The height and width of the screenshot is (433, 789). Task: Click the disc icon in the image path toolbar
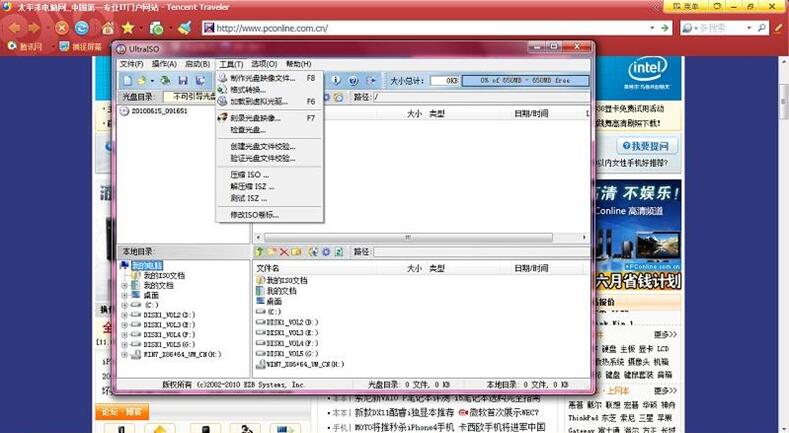(x=339, y=97)
